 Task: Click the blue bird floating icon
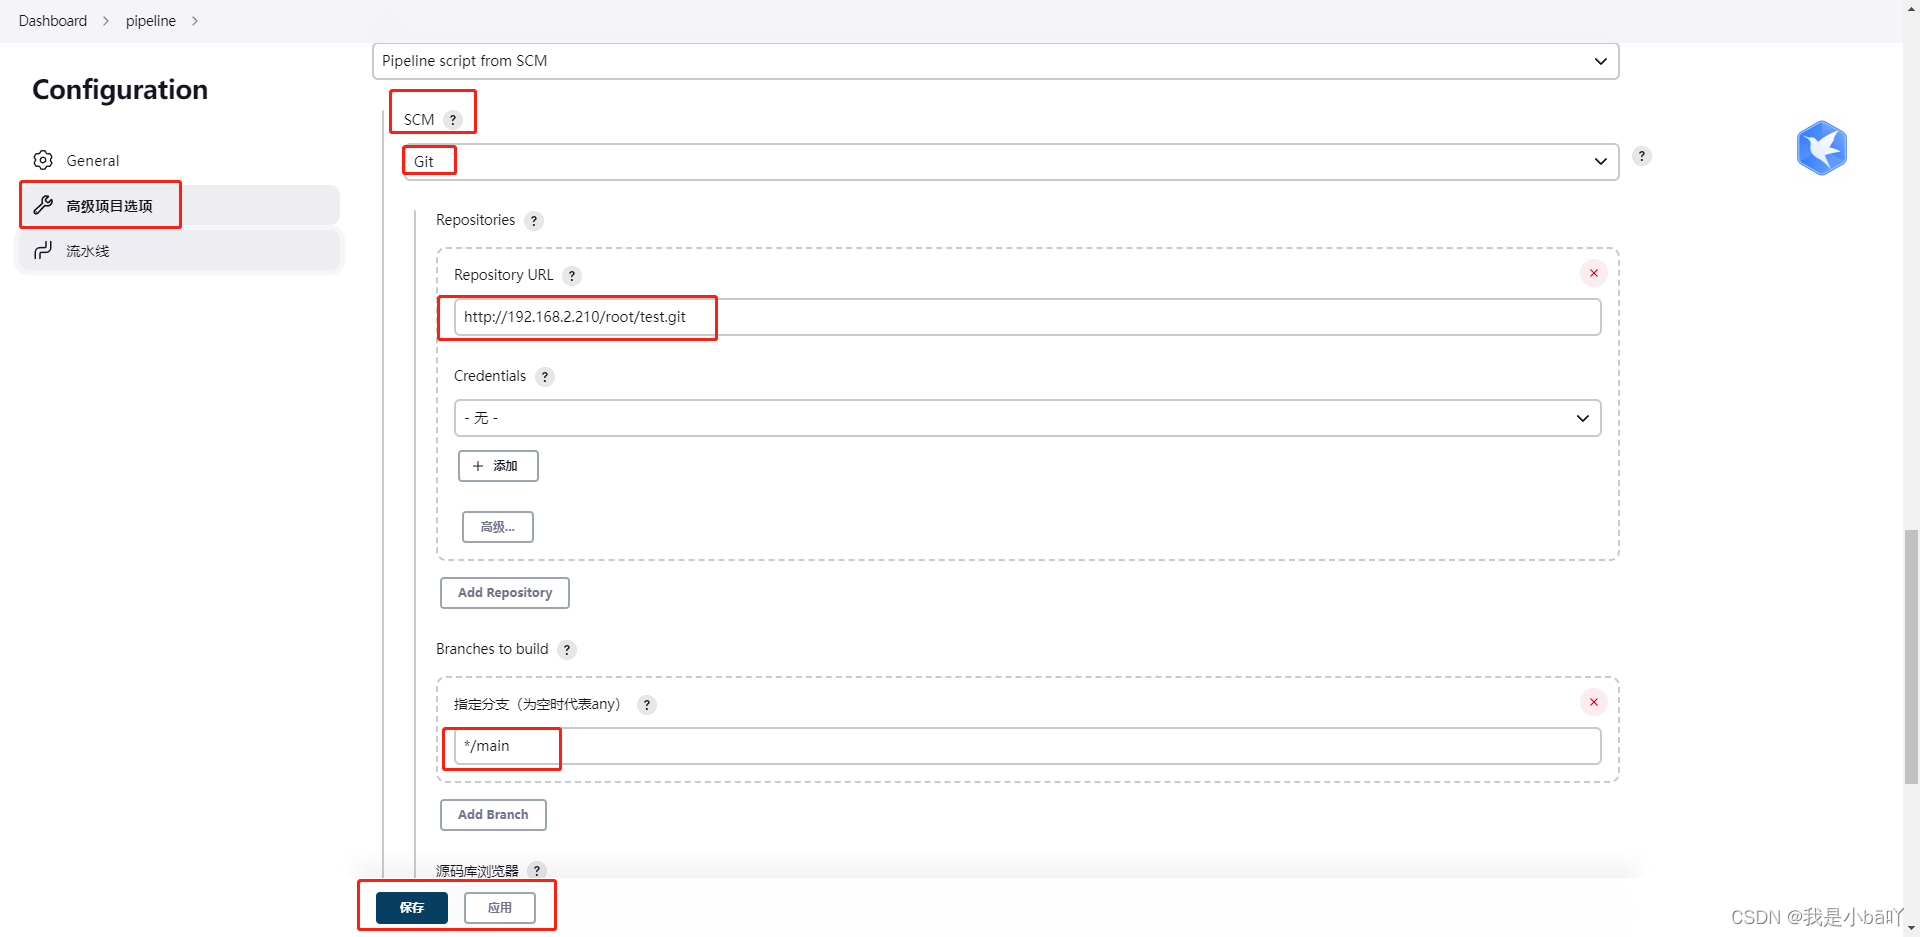1822,148
